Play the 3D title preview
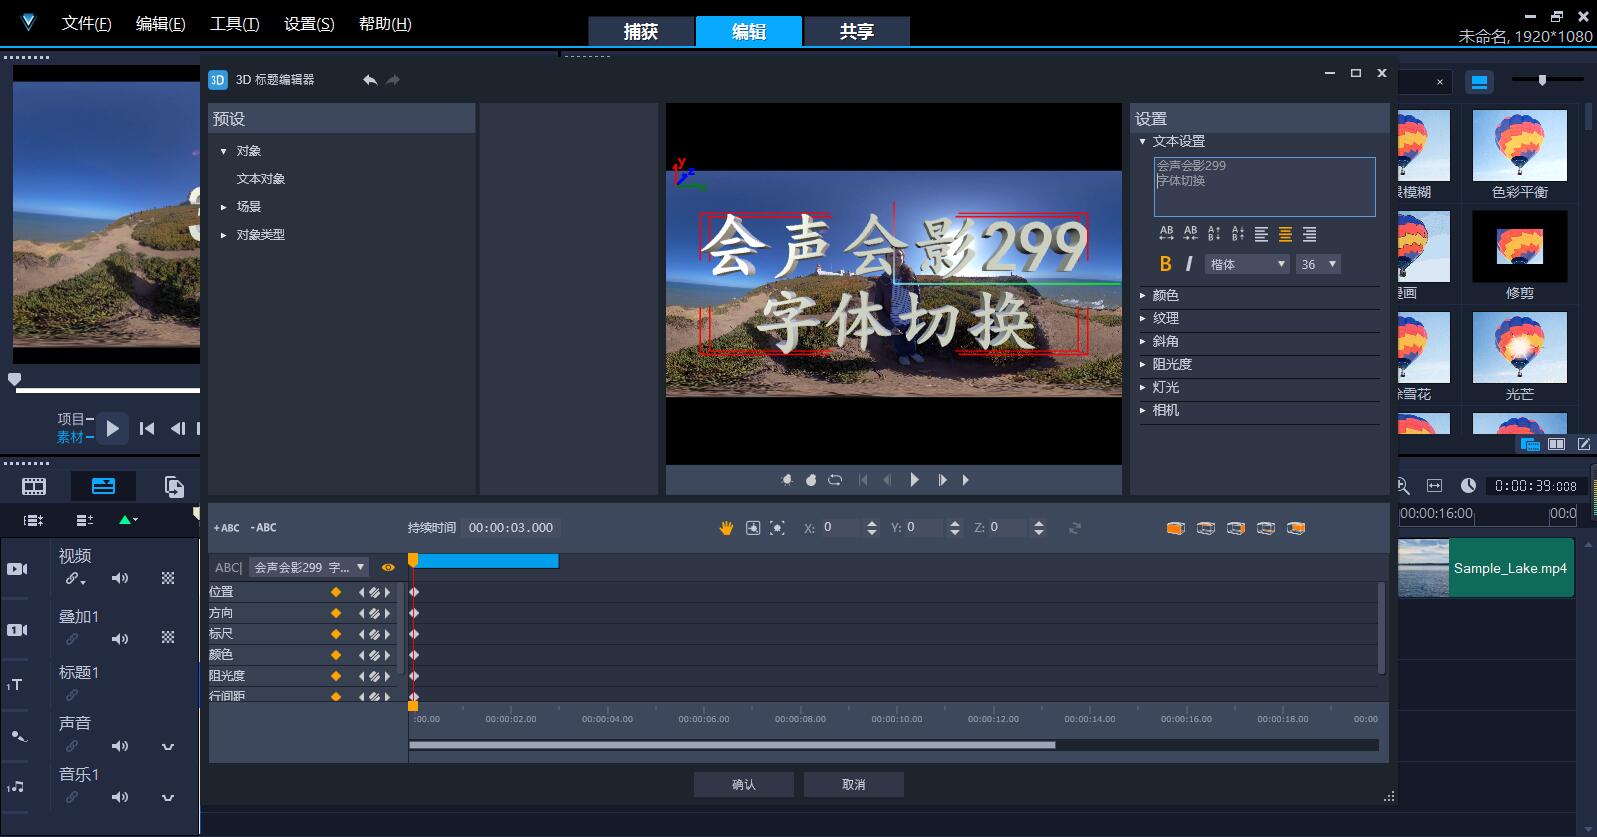This screenshot has height=837, width=1597. point(914,480)
